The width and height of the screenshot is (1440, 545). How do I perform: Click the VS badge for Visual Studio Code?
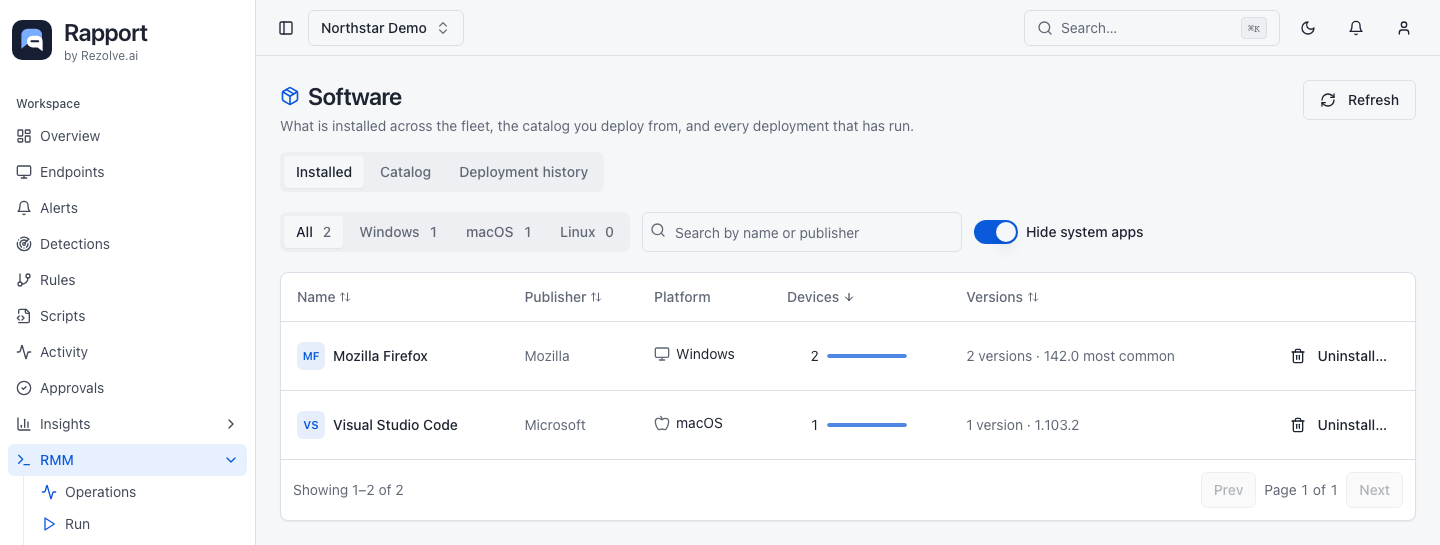(311, 425)
